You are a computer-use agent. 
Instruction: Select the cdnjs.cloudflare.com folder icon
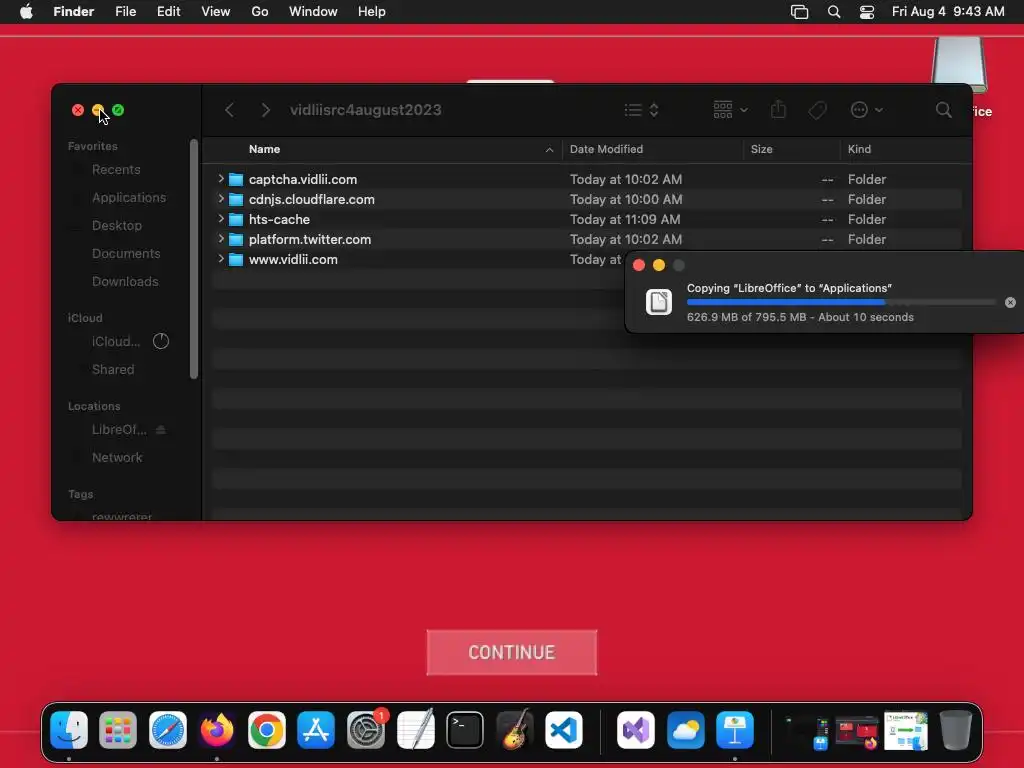point(236,199)
